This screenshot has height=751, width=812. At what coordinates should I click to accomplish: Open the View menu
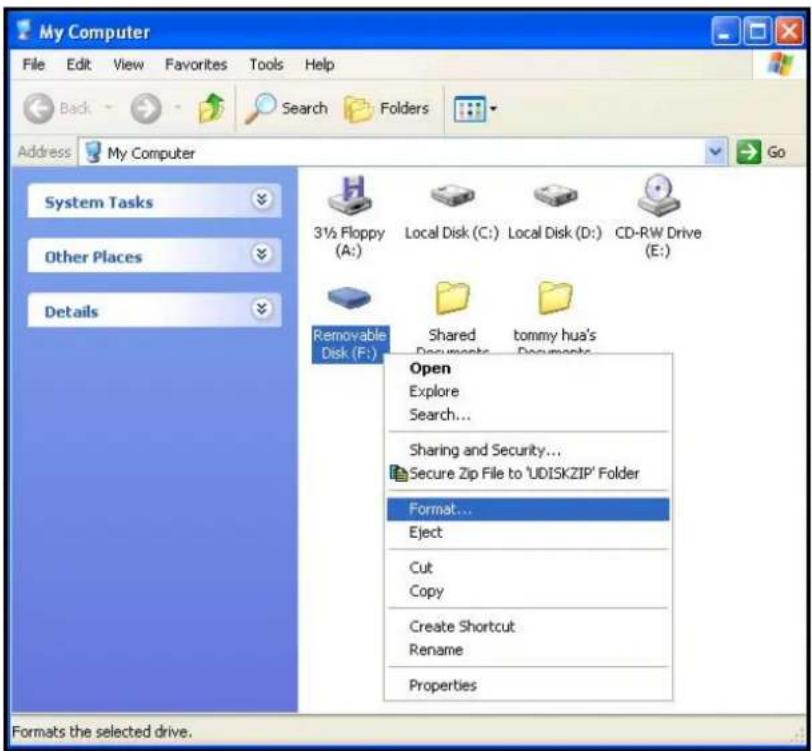click(128, 64)
